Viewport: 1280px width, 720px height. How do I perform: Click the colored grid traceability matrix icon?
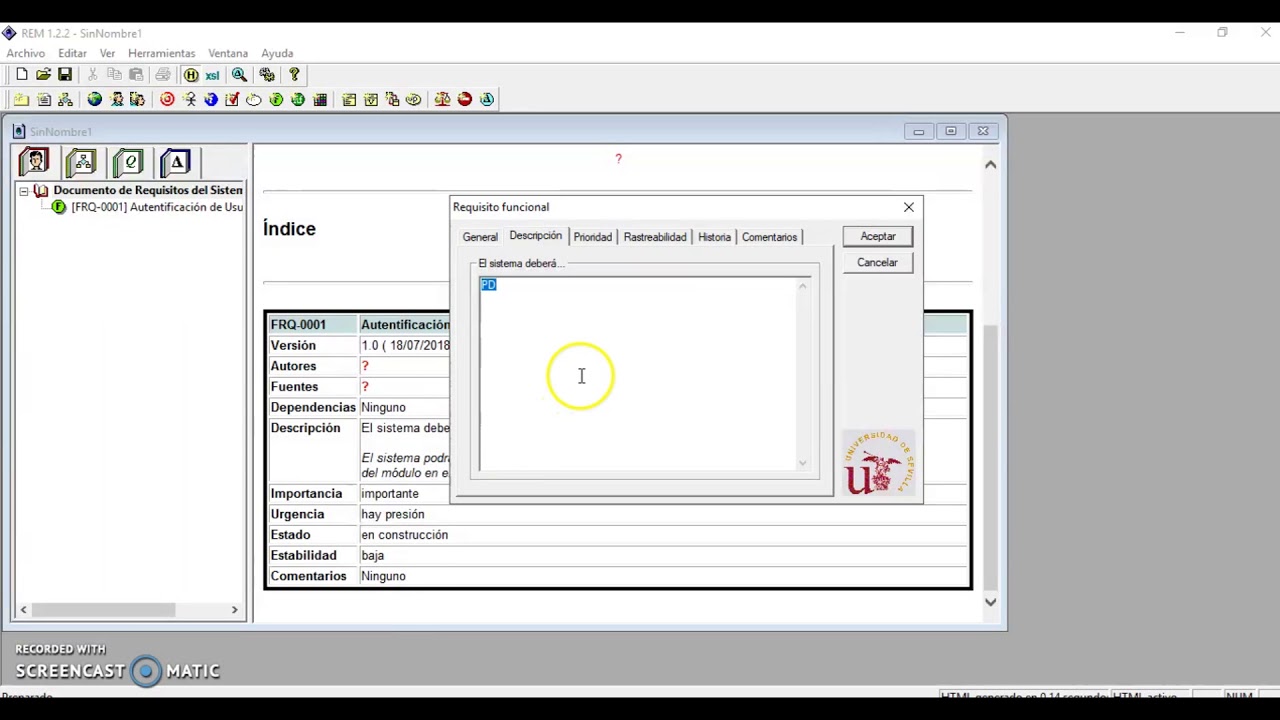(320, 99)
